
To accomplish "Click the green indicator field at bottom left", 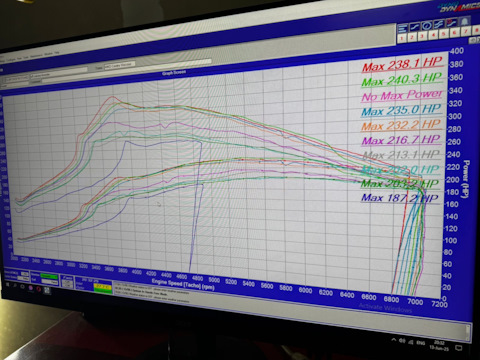I will tap(49, 276).
